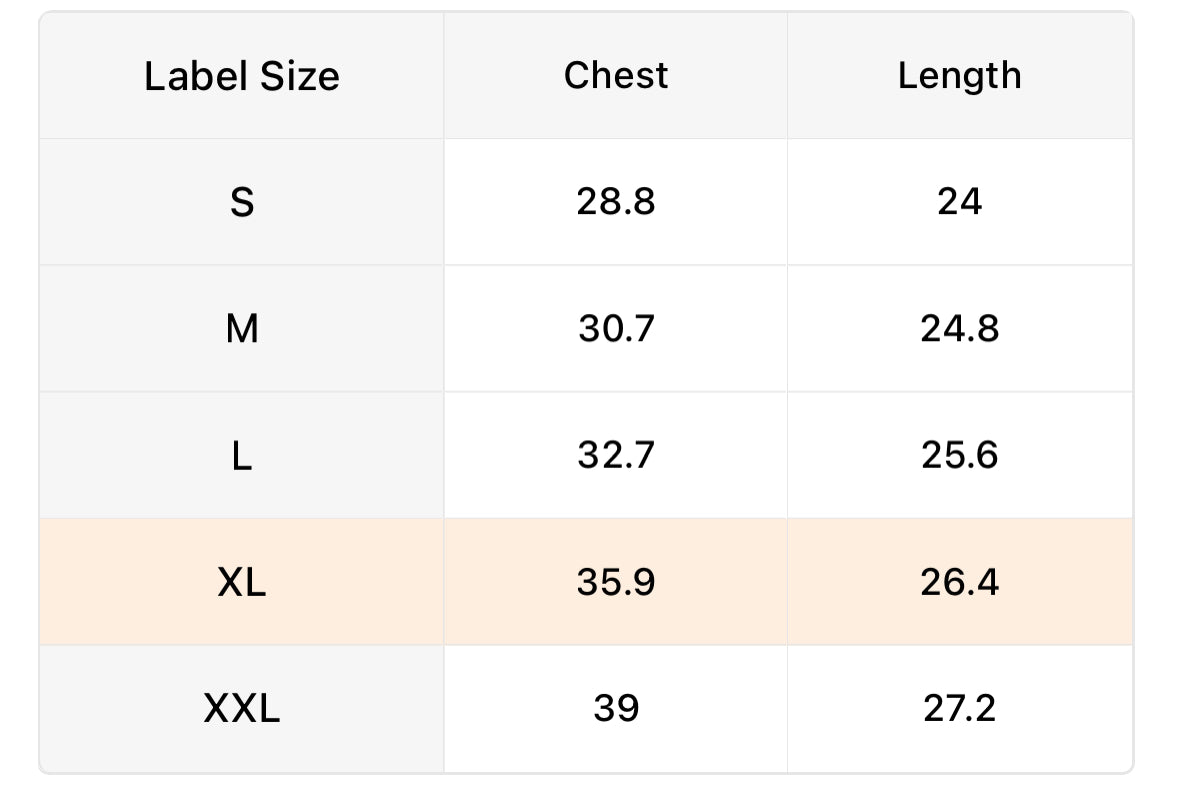This screenshot has width=1179, height=811.
Task: Click length value 24 for size S
Action: tap(959, 201)
